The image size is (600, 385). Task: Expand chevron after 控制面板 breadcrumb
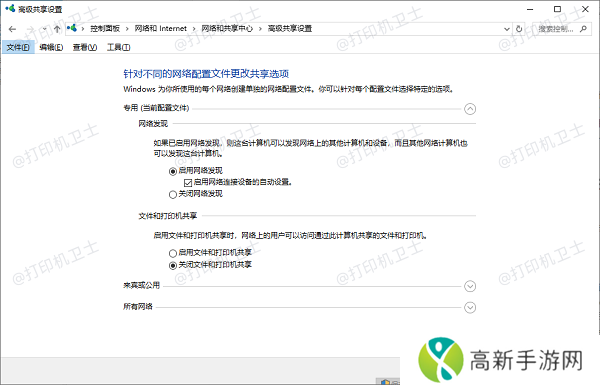127,29
